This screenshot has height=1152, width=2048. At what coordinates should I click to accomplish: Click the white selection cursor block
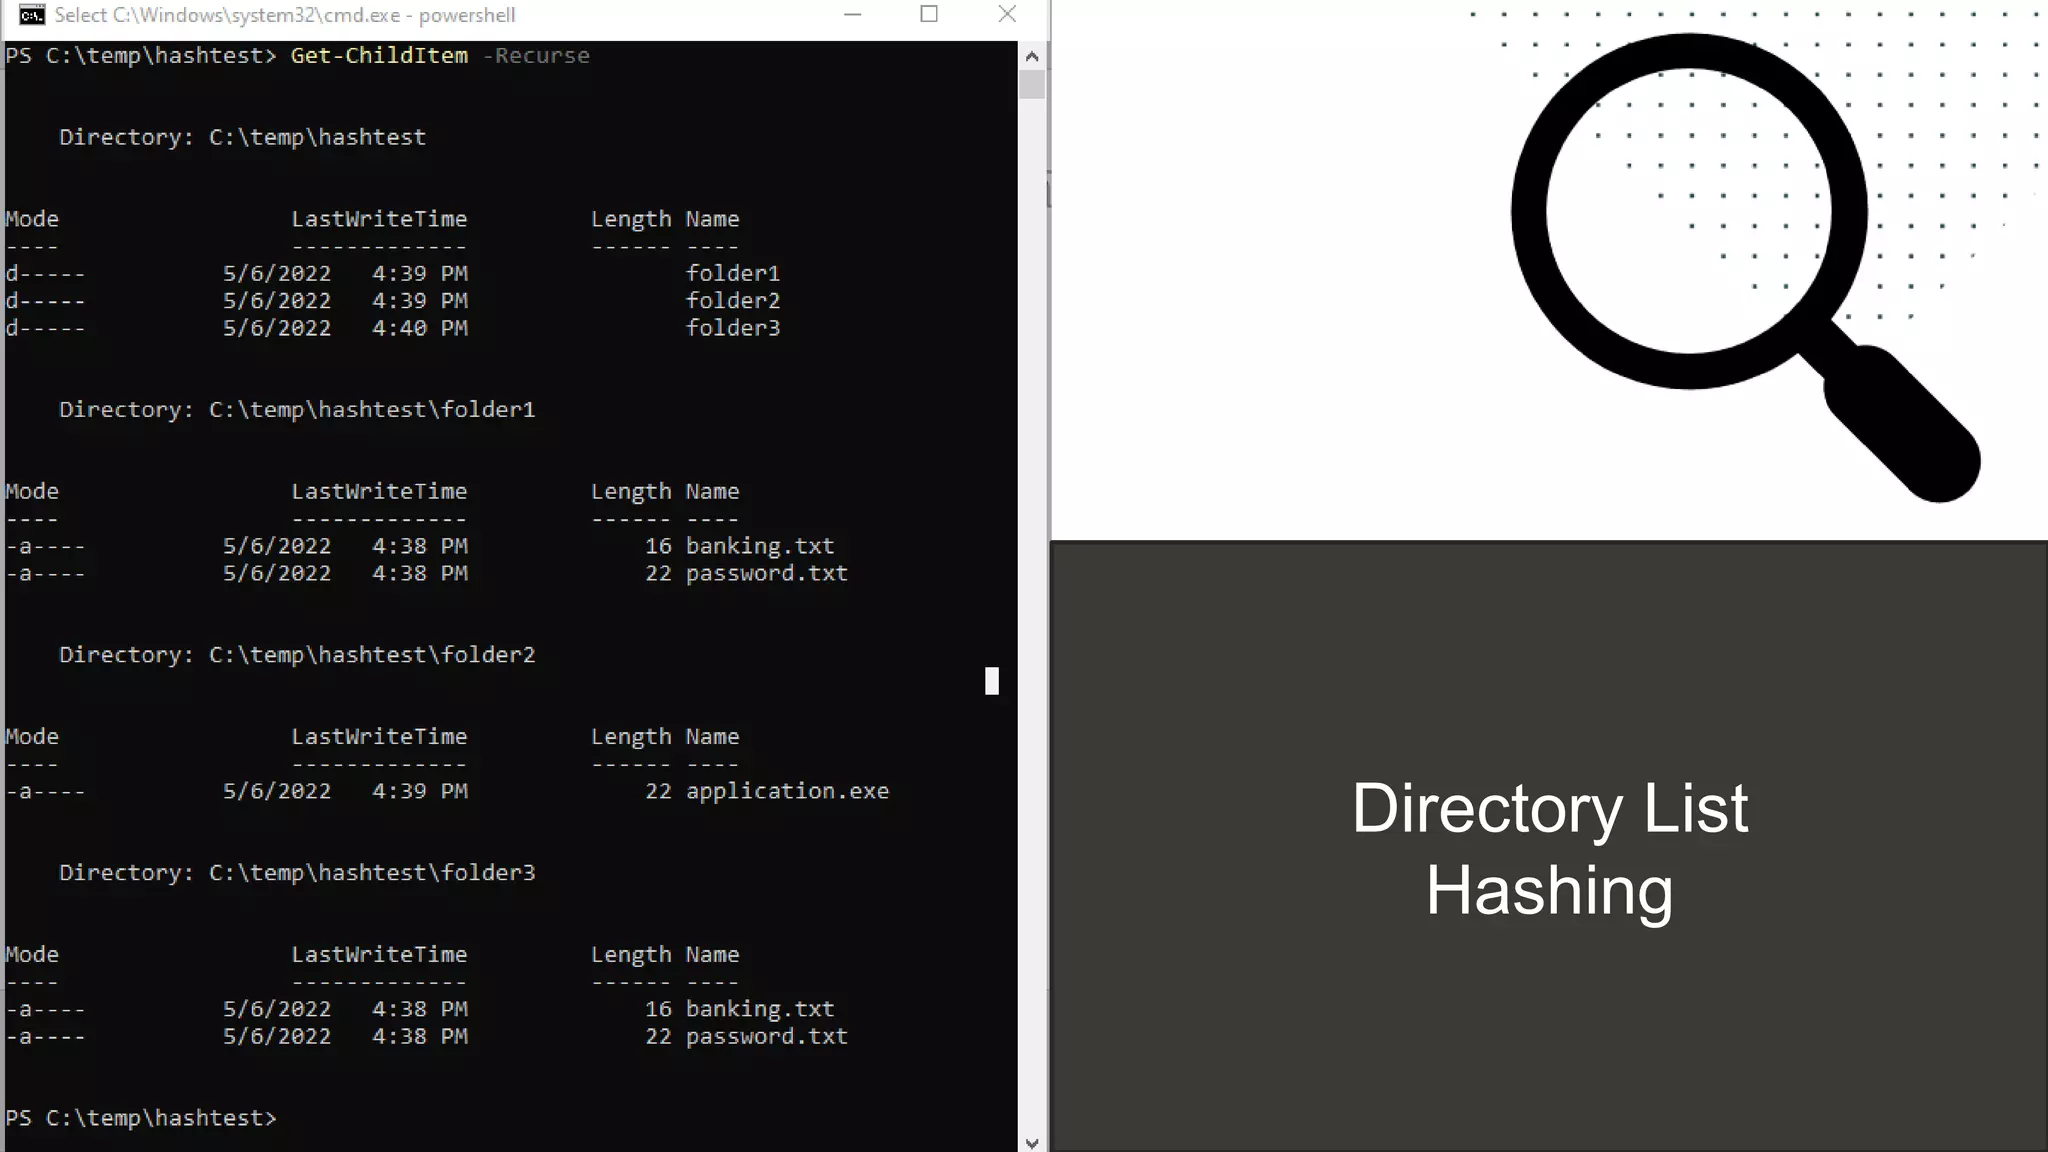click(x=991, y=681)
